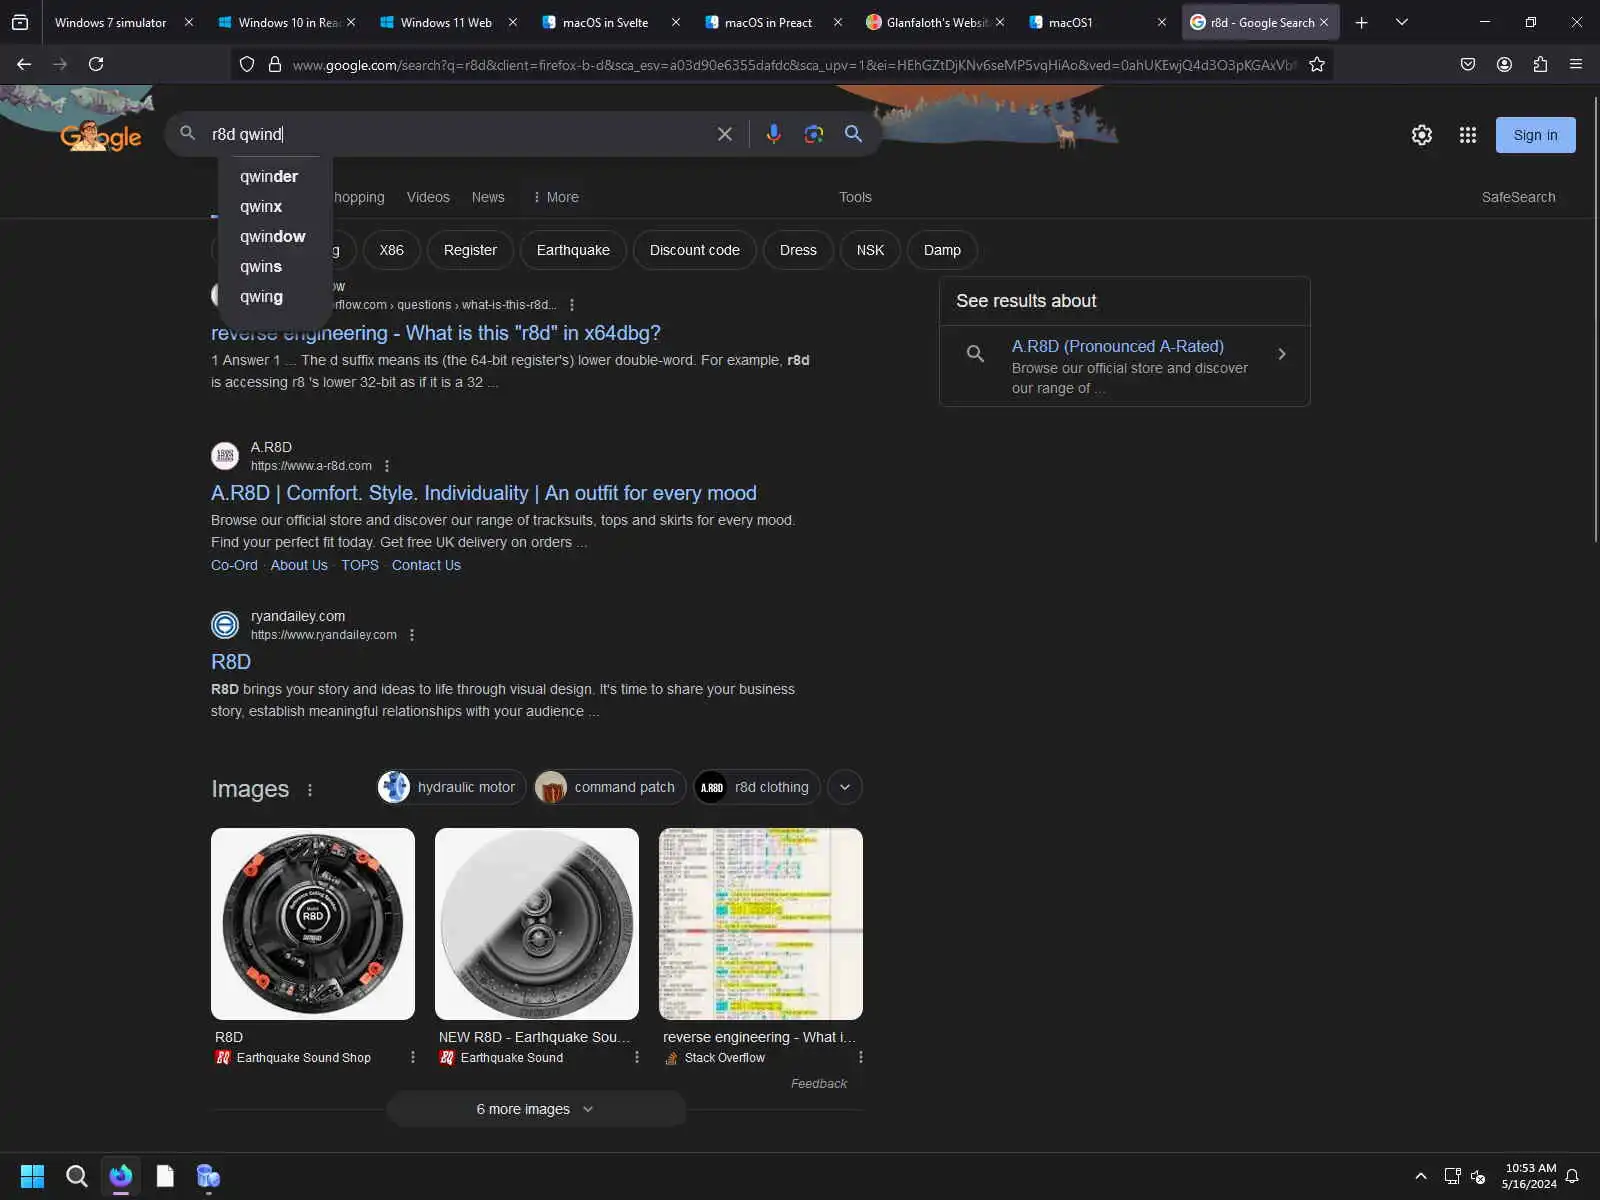Open Firefox View recent browsing icon
Image resolution: width=1600 pixels, height=1200 pixels.
point(20,22)
